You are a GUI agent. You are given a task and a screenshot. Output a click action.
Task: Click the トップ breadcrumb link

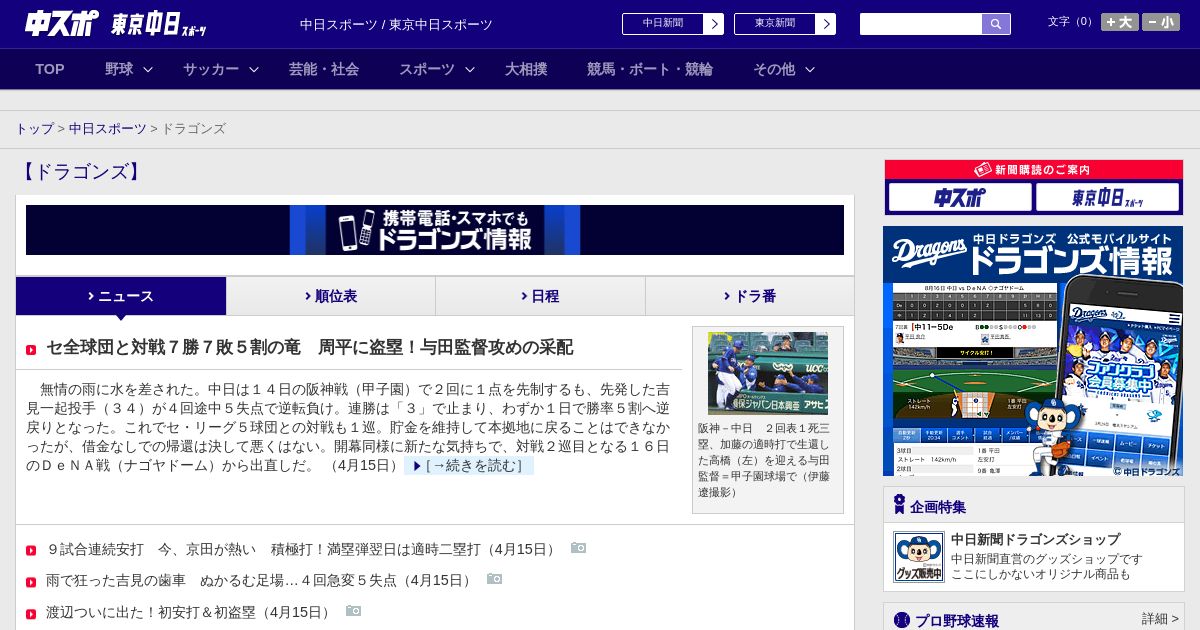pyautogui.click(x=34, y=129)
